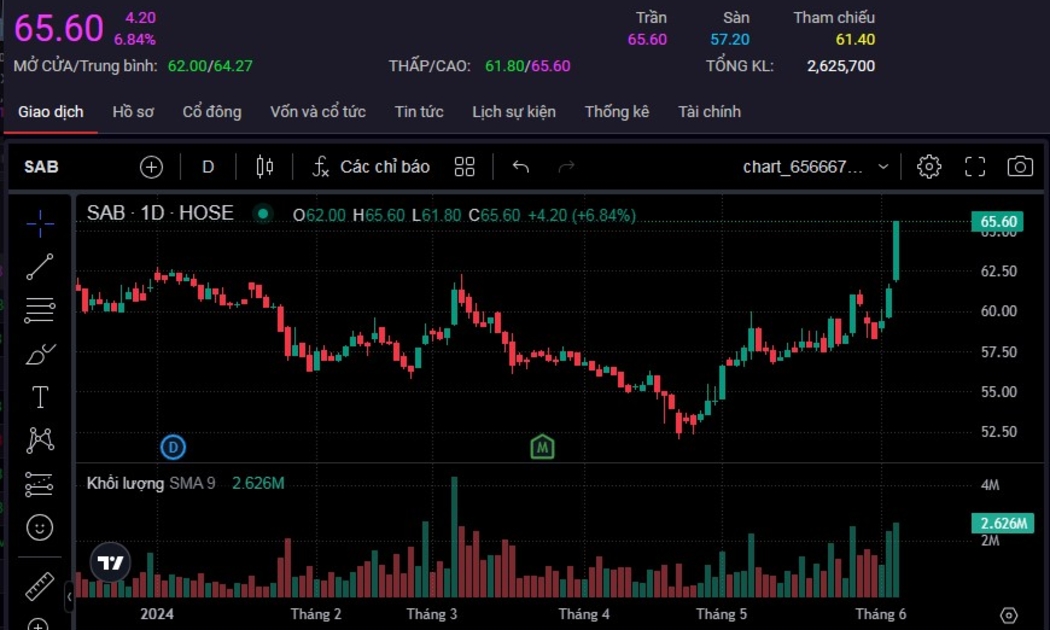Screen dimensions: 1050x630
Task: Toggle fullscreen chart mode
Action: [975, 167]
